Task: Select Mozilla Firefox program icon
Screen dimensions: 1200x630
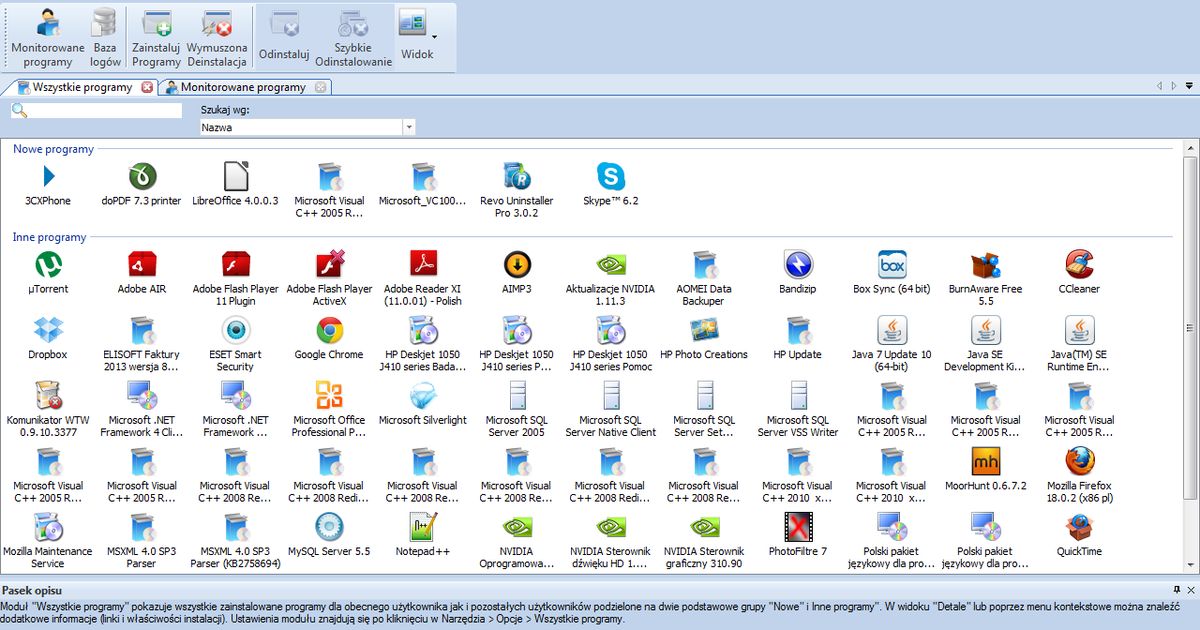Action: 1078,462
